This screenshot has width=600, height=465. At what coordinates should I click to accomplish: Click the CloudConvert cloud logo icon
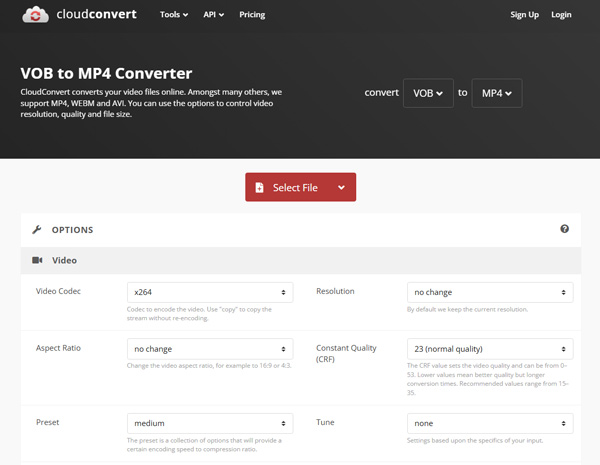pyautogui.click(x=35, y=15)
